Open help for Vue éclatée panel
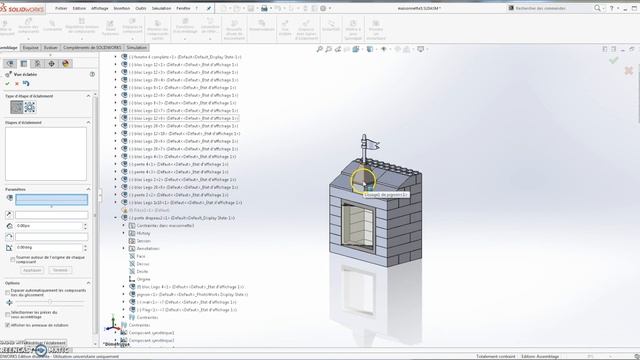 pyautogui.click(x=92, y=74)
